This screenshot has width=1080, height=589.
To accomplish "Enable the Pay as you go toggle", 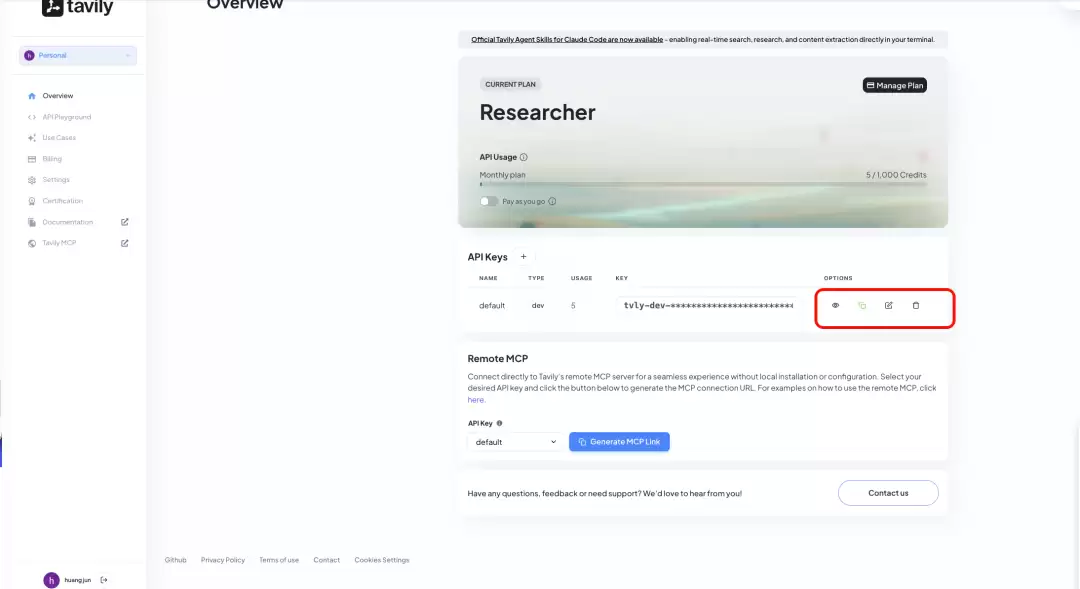I will (x=489, y=201).
